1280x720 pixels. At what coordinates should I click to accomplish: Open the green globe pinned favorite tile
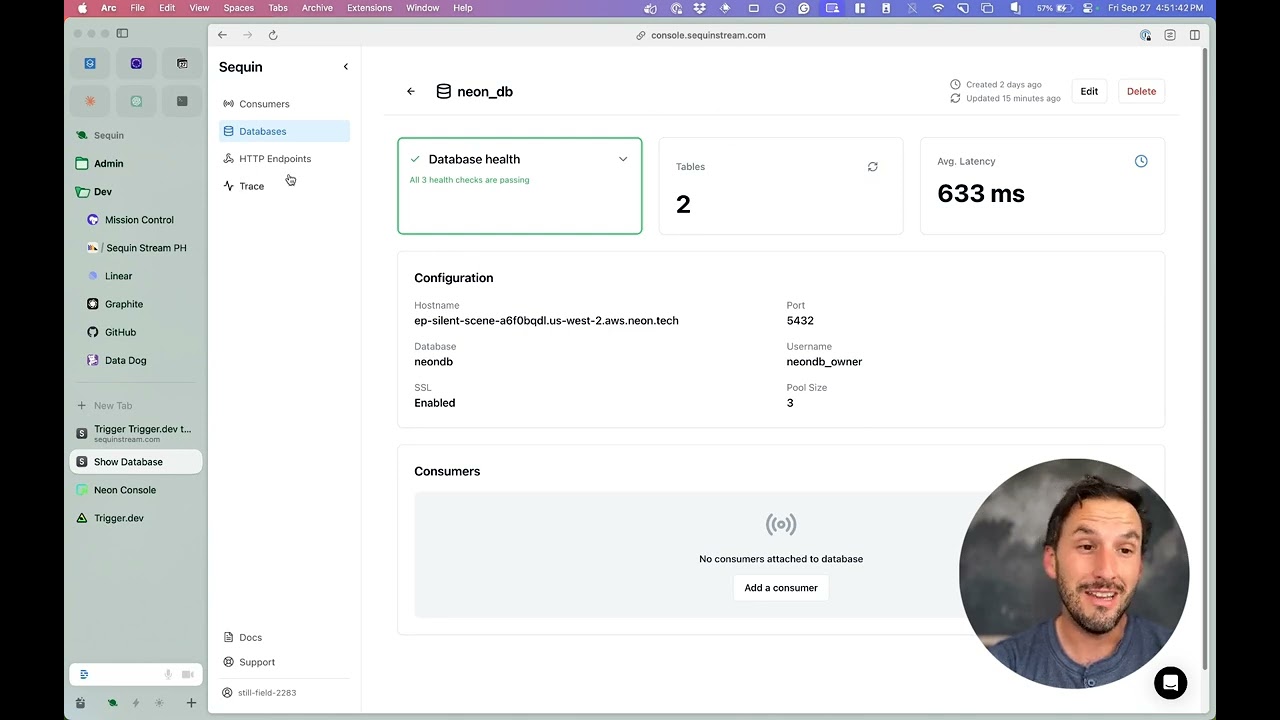[136, 101]
